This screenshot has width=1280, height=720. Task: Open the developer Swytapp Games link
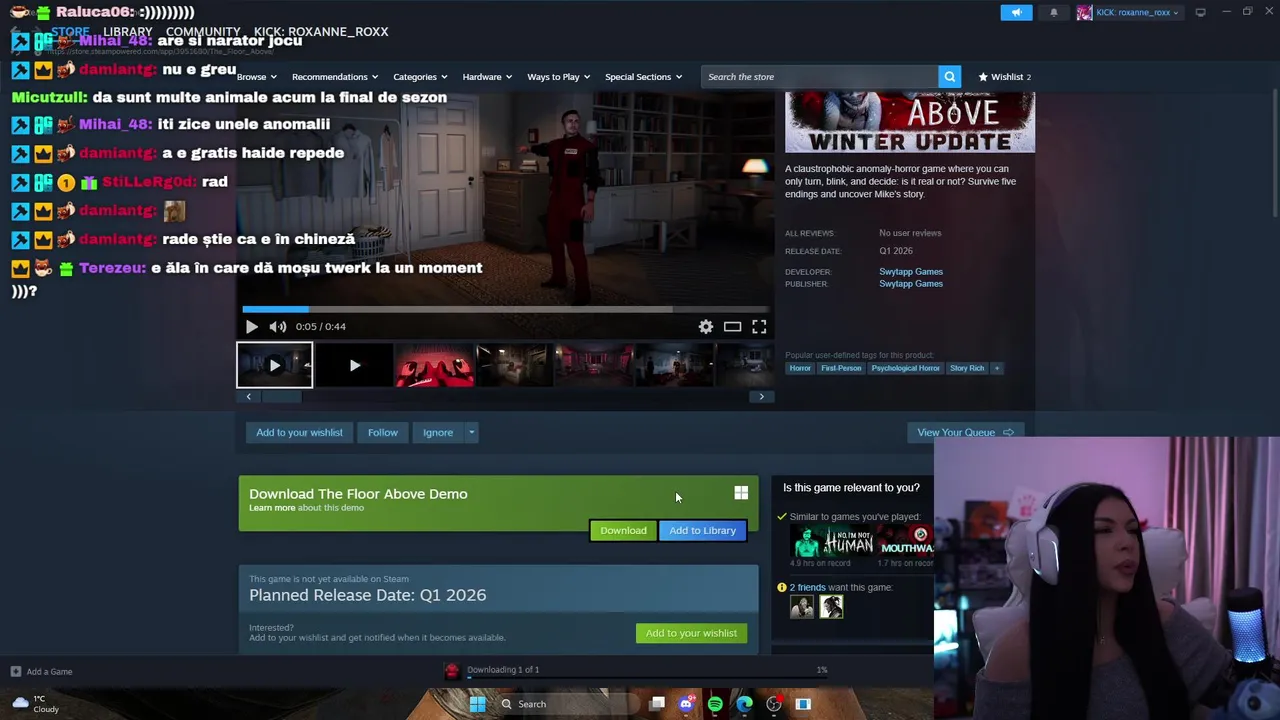pos(911,271)
